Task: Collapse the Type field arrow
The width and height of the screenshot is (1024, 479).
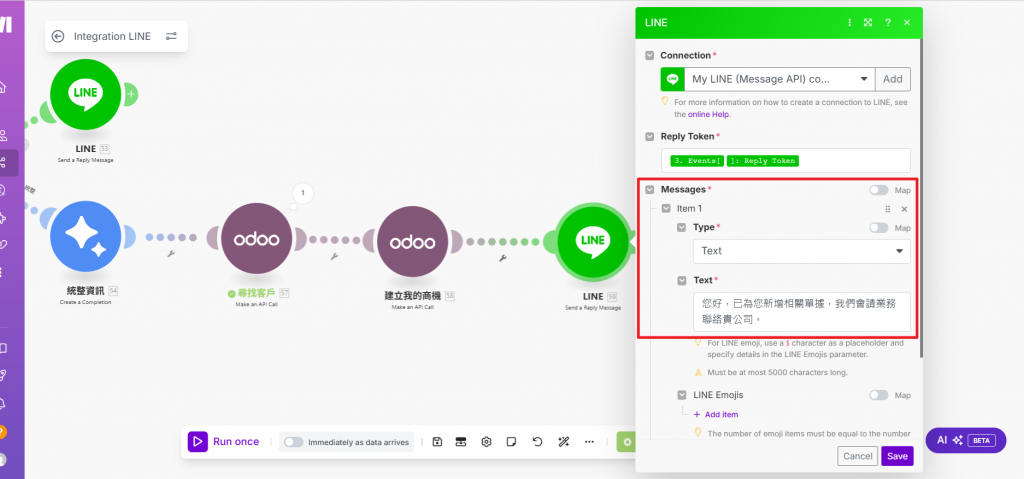Action: (x=681, y=227)
